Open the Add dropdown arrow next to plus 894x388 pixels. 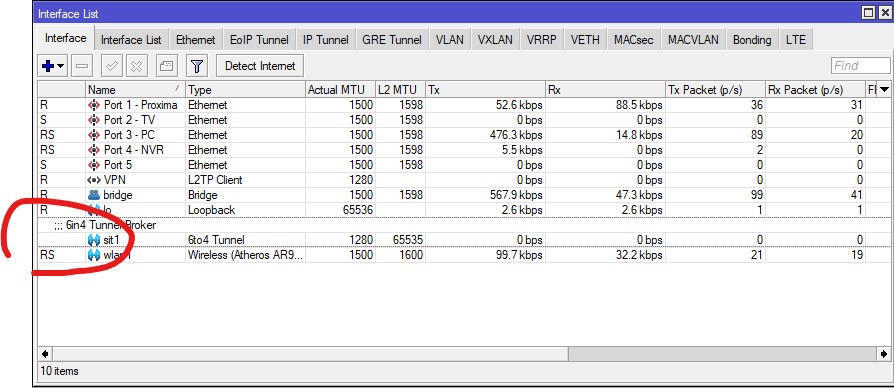point(60,67)
